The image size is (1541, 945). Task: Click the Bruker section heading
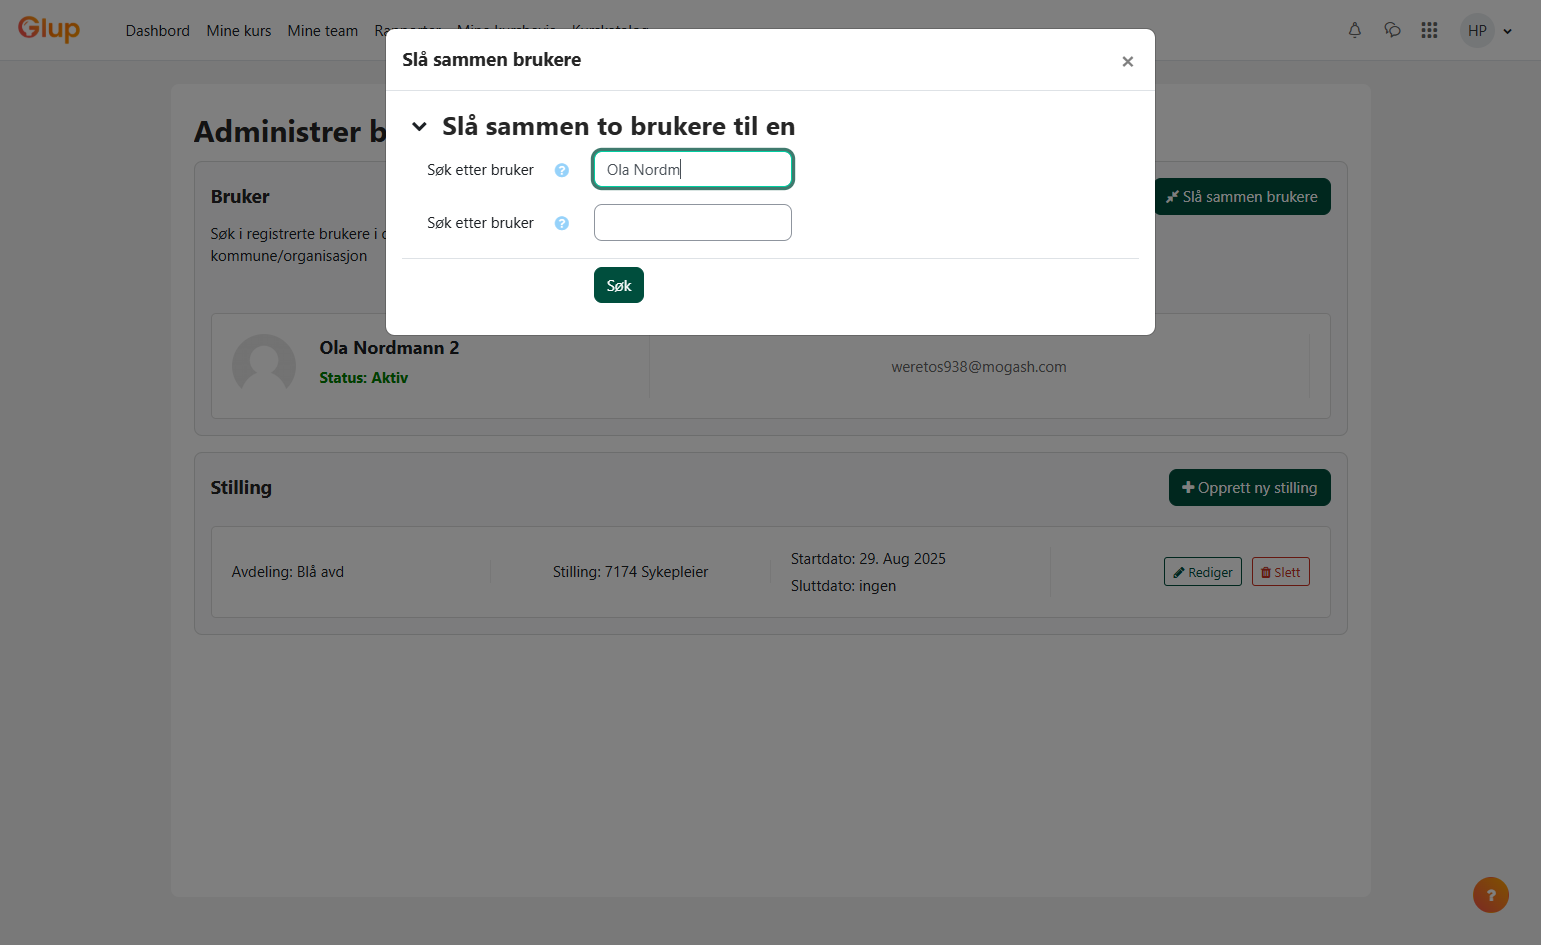click(x=240, y=196)
